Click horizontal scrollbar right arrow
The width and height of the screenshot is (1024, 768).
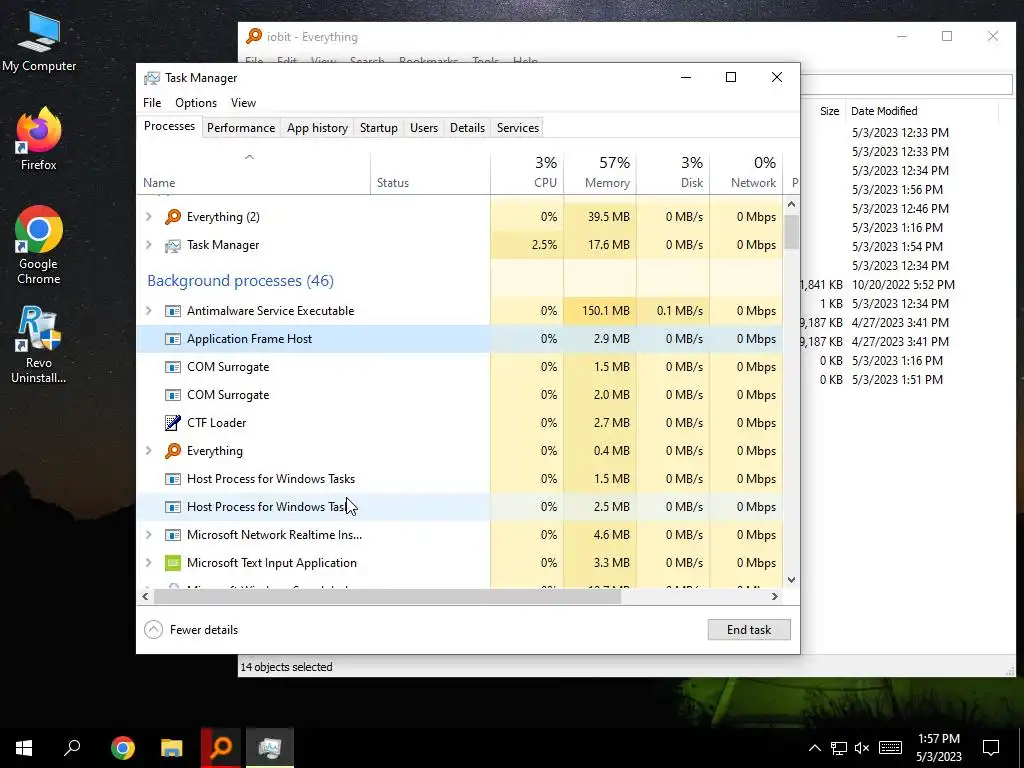pos(775,596)
